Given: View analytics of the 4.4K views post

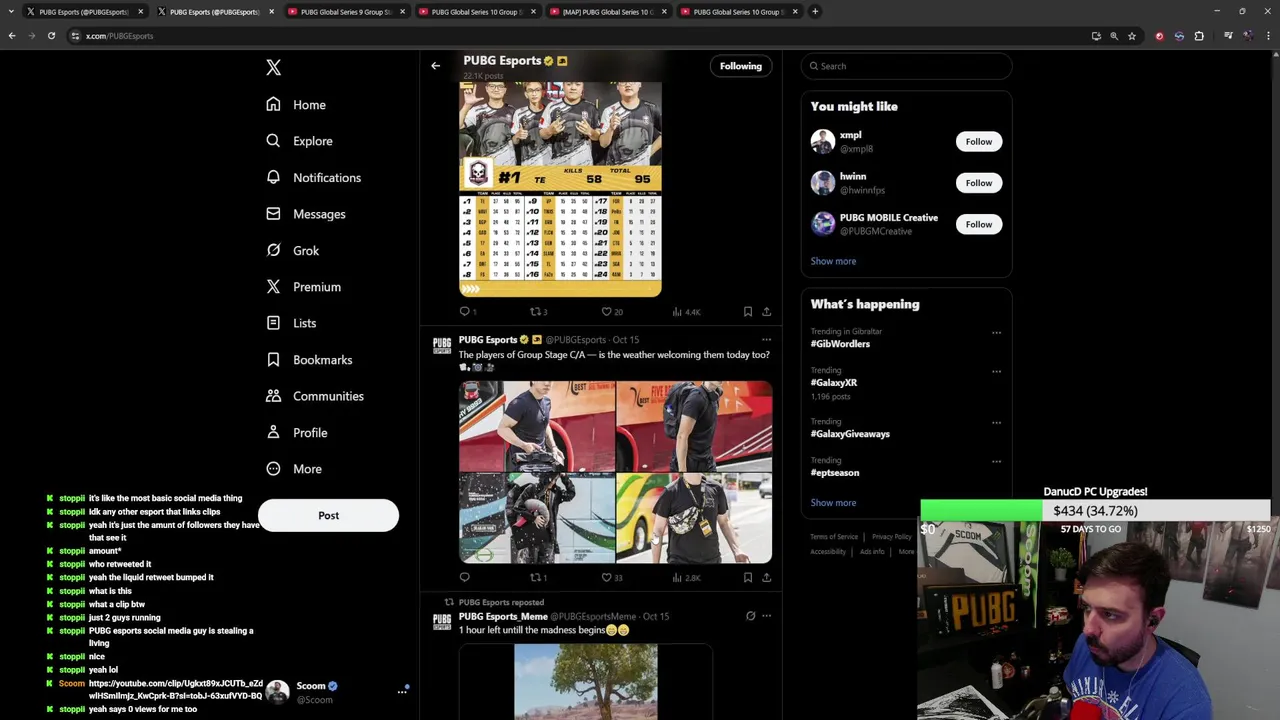Looking at the screenshot, I should [x=685, y=312].
